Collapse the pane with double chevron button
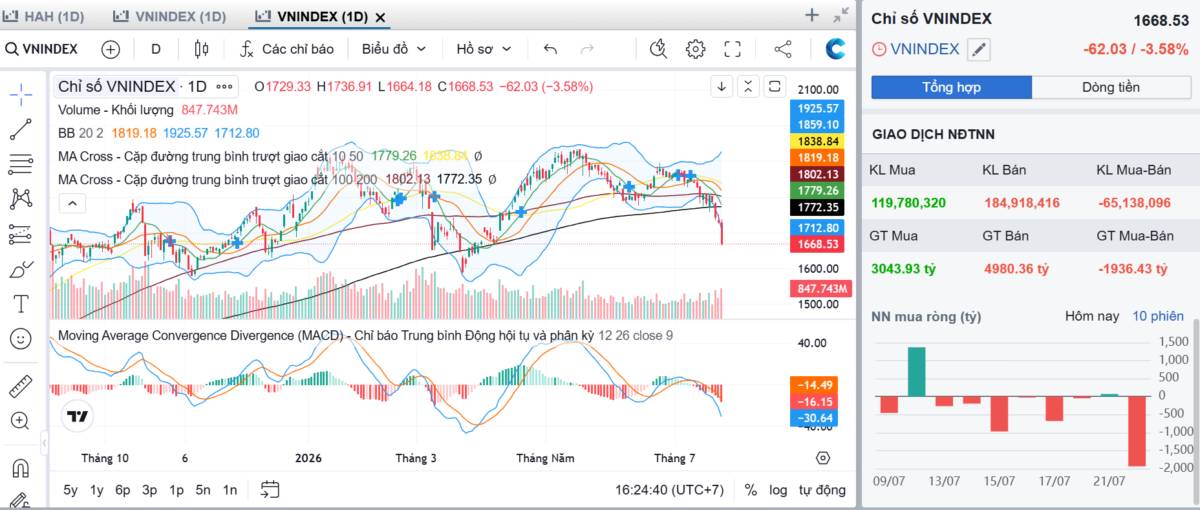 [748, 87]
